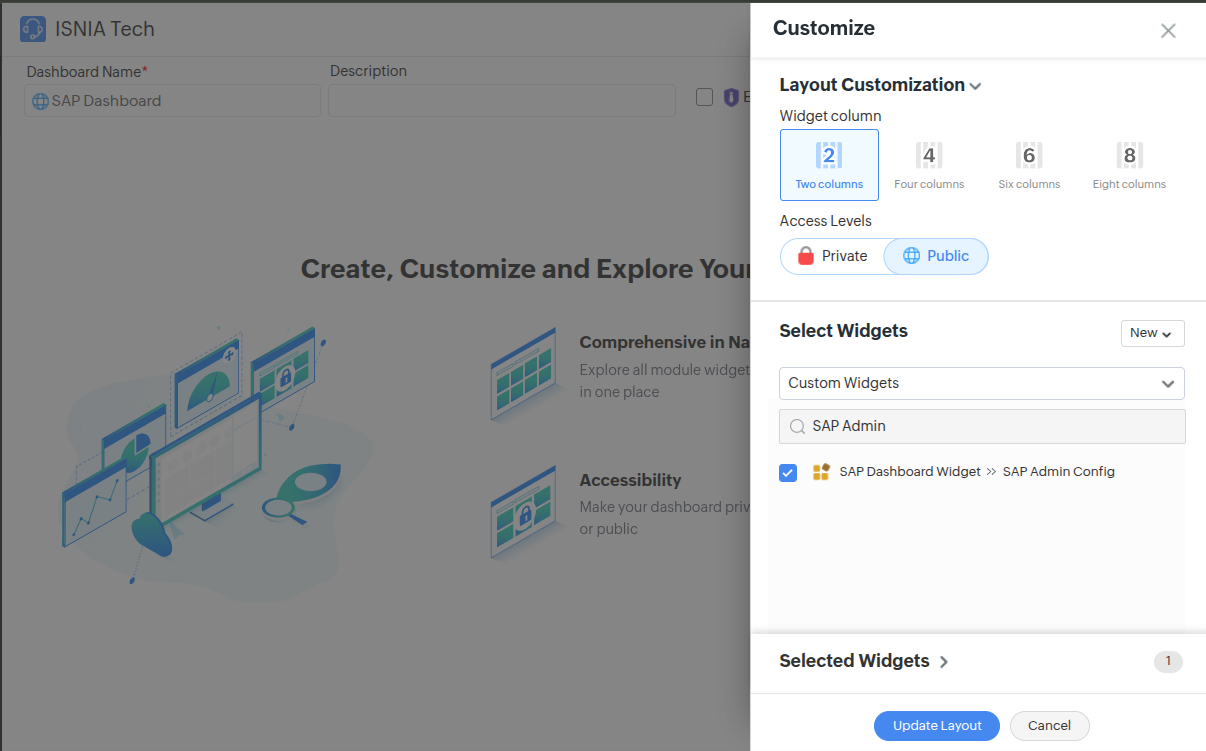Click the search magnifier in SAP Admin field

click(x=797, y=426)
